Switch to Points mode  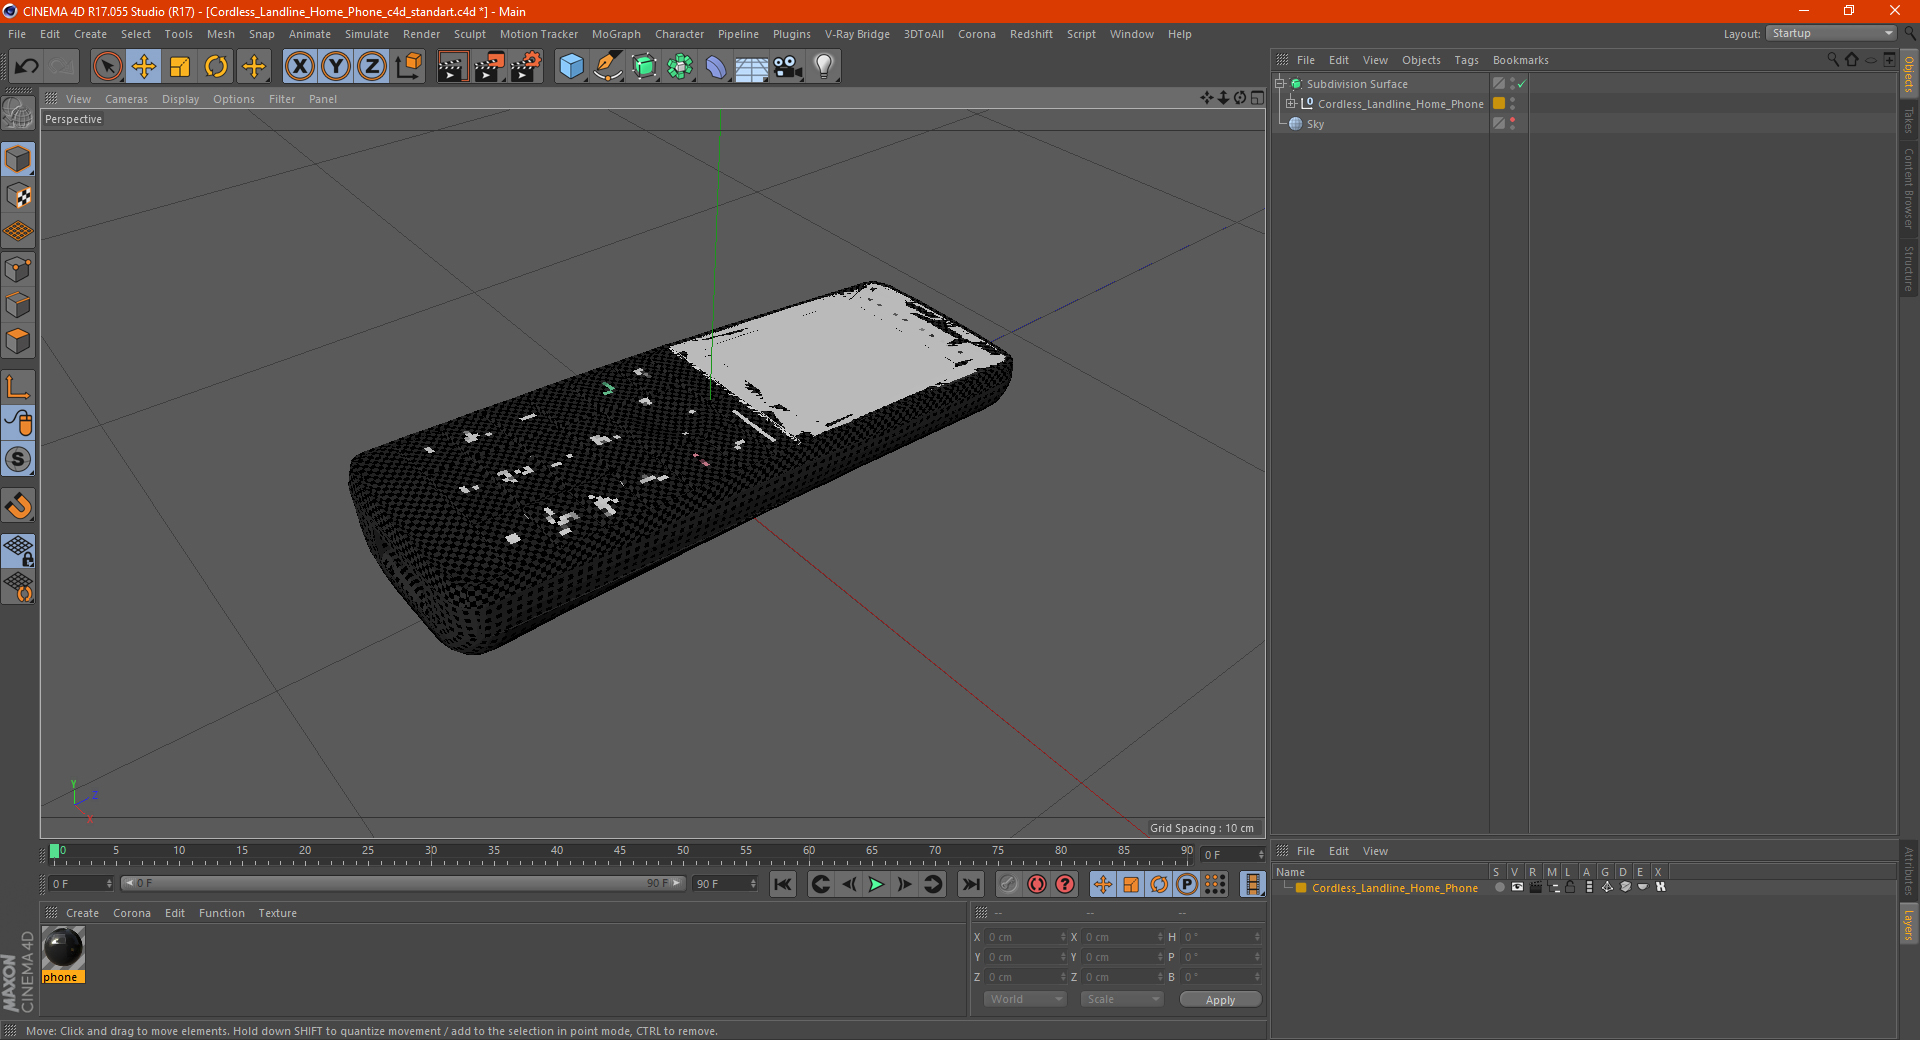[x=18, y=269]
